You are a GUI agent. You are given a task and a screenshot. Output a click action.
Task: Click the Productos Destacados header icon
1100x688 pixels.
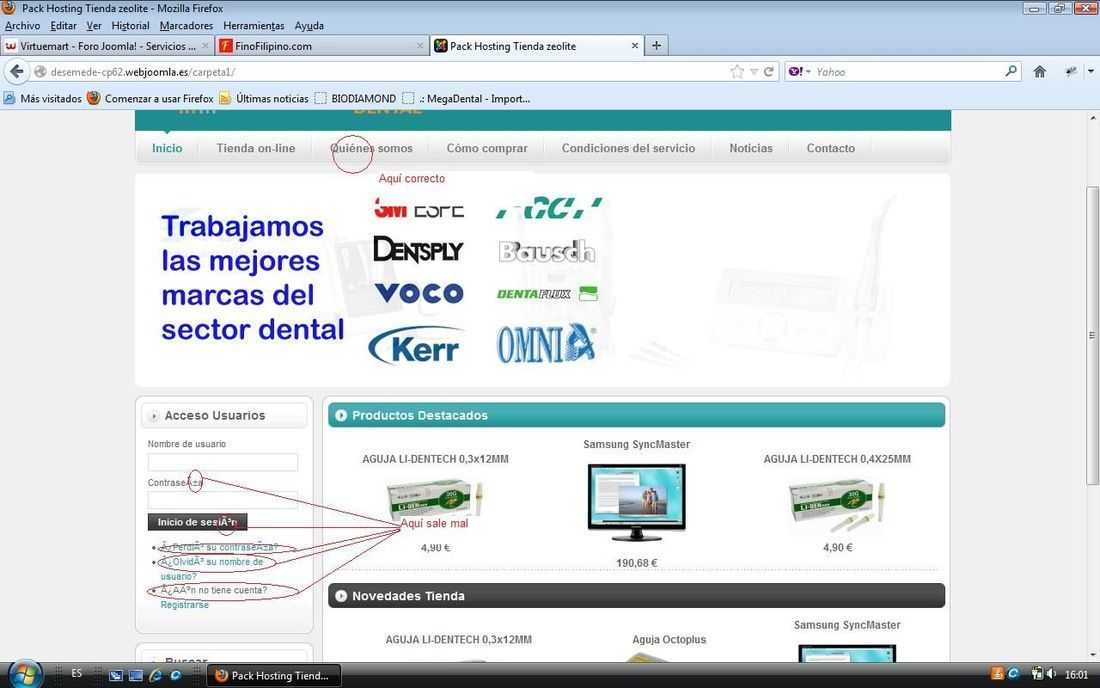341,415
